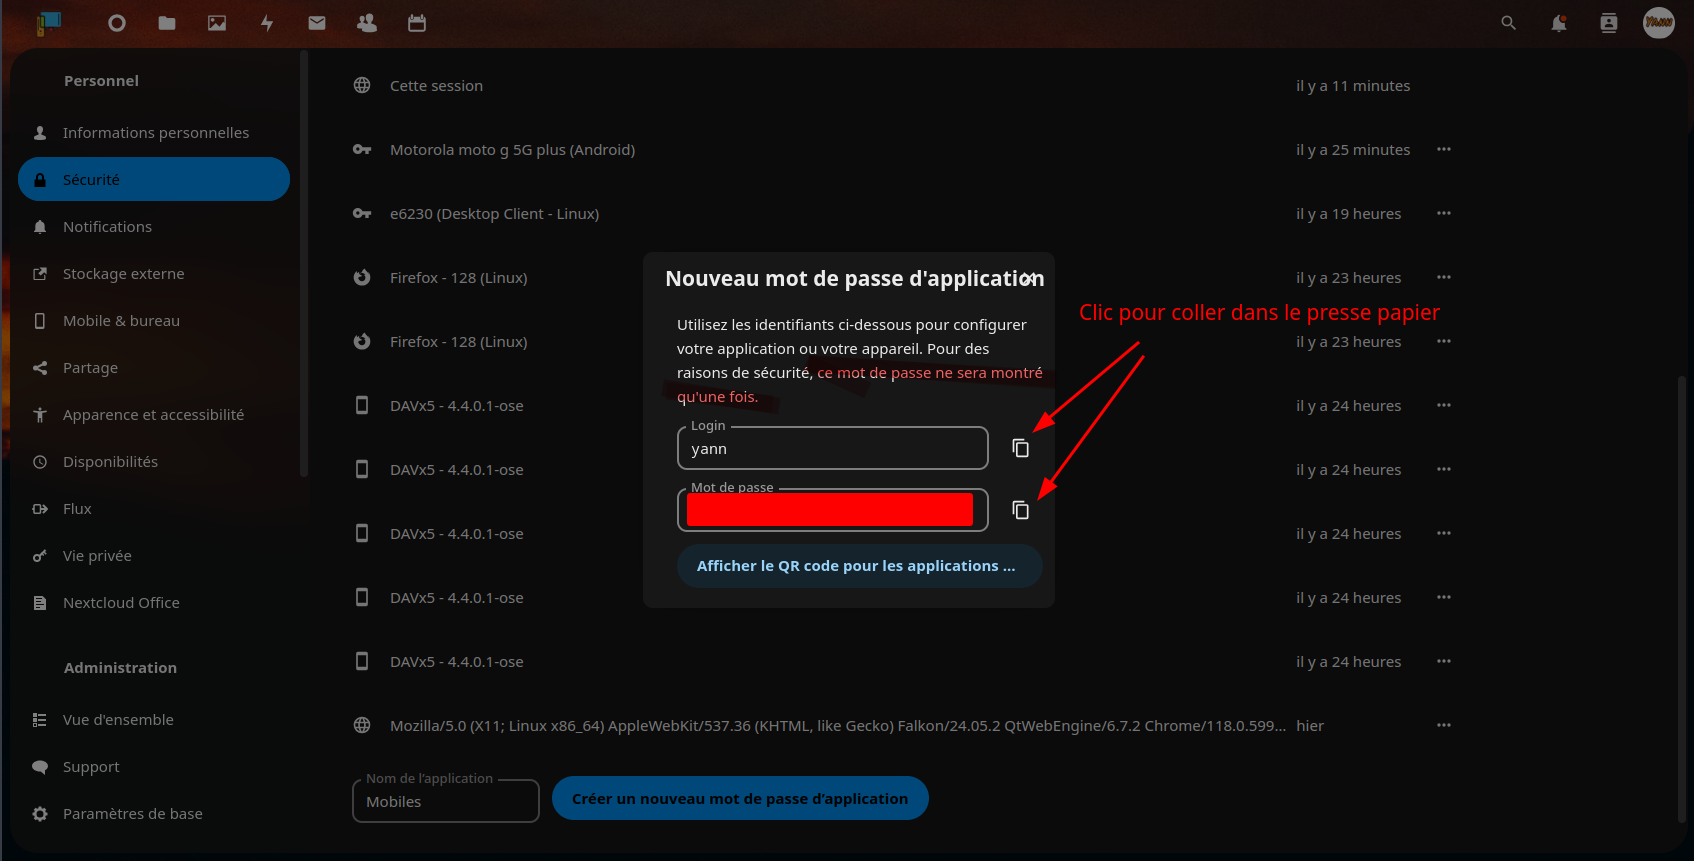1694x861 pixels.
Task: Click the search magnifier icon
Action: [1508, 23]
